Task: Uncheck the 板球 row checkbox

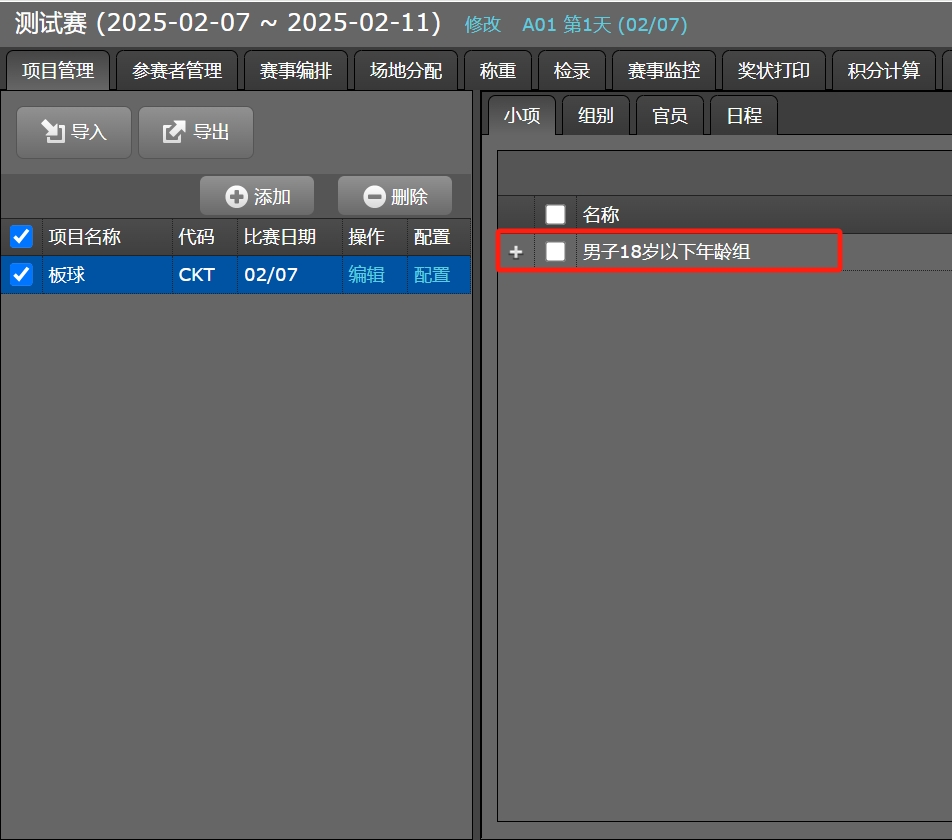Action: pos(21,274)
